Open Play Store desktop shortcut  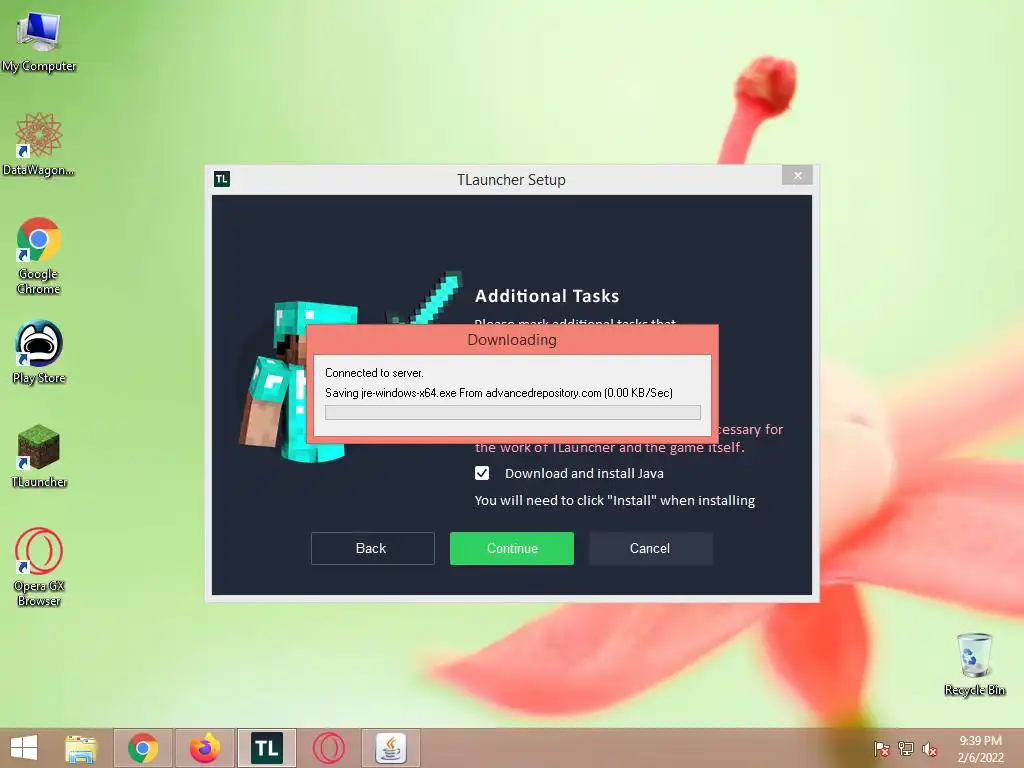[x=39, y=351]
